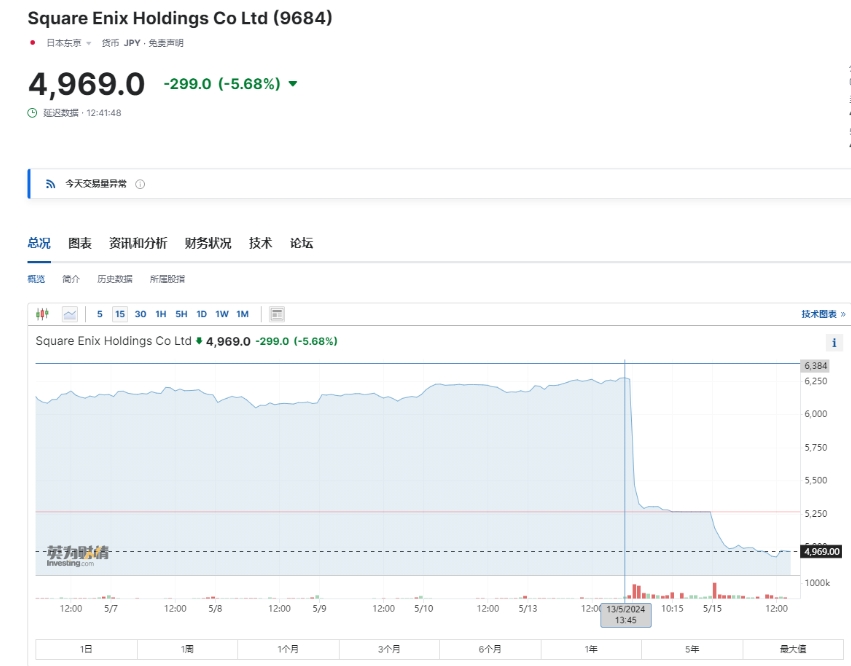Open the 历史数据 sub-tab

[x=115, y=279]
